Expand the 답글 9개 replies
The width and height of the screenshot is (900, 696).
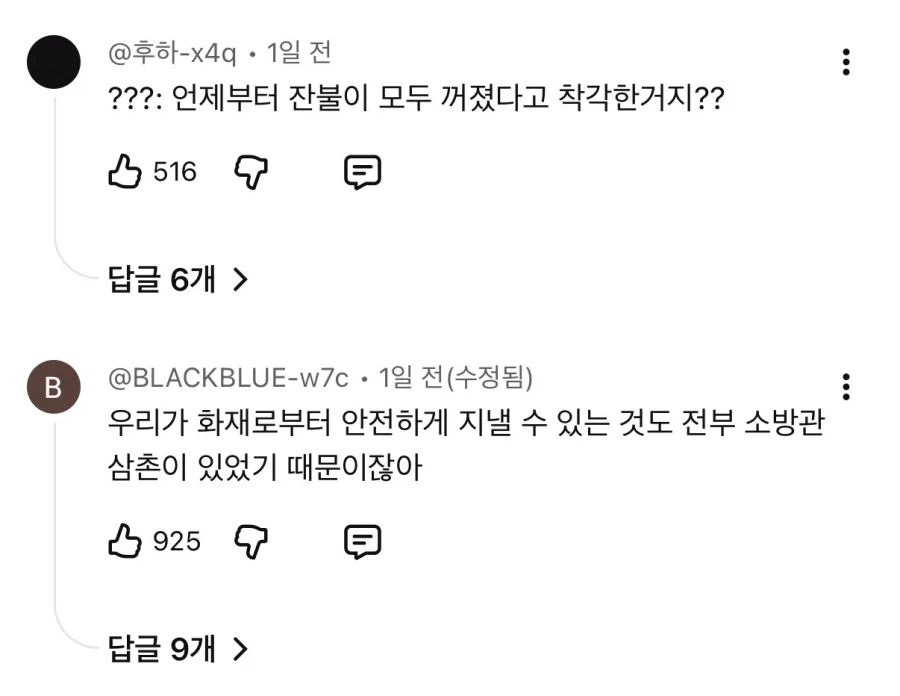click(x=177, y=650)
